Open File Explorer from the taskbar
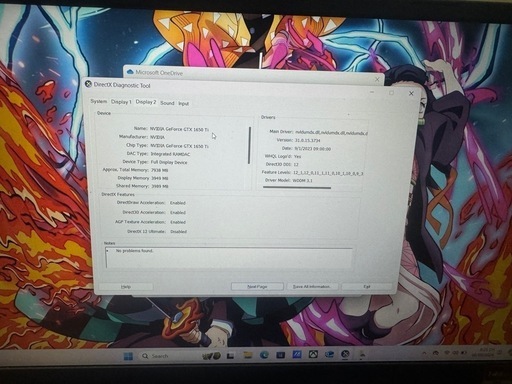 point(248,355)
